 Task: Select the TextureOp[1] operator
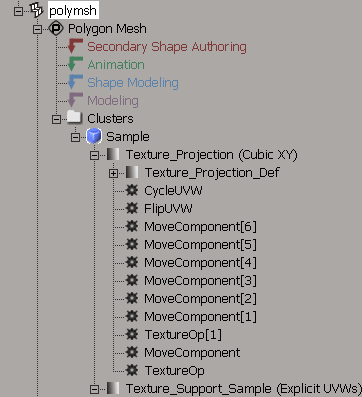(183, 335)
